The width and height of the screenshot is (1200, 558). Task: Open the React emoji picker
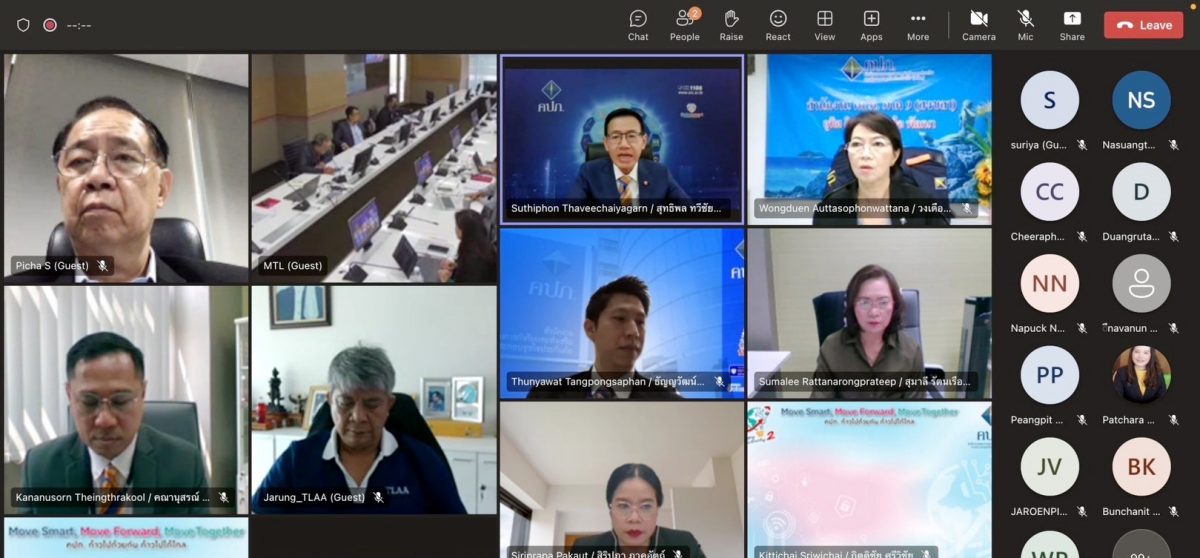pos(778,25)
